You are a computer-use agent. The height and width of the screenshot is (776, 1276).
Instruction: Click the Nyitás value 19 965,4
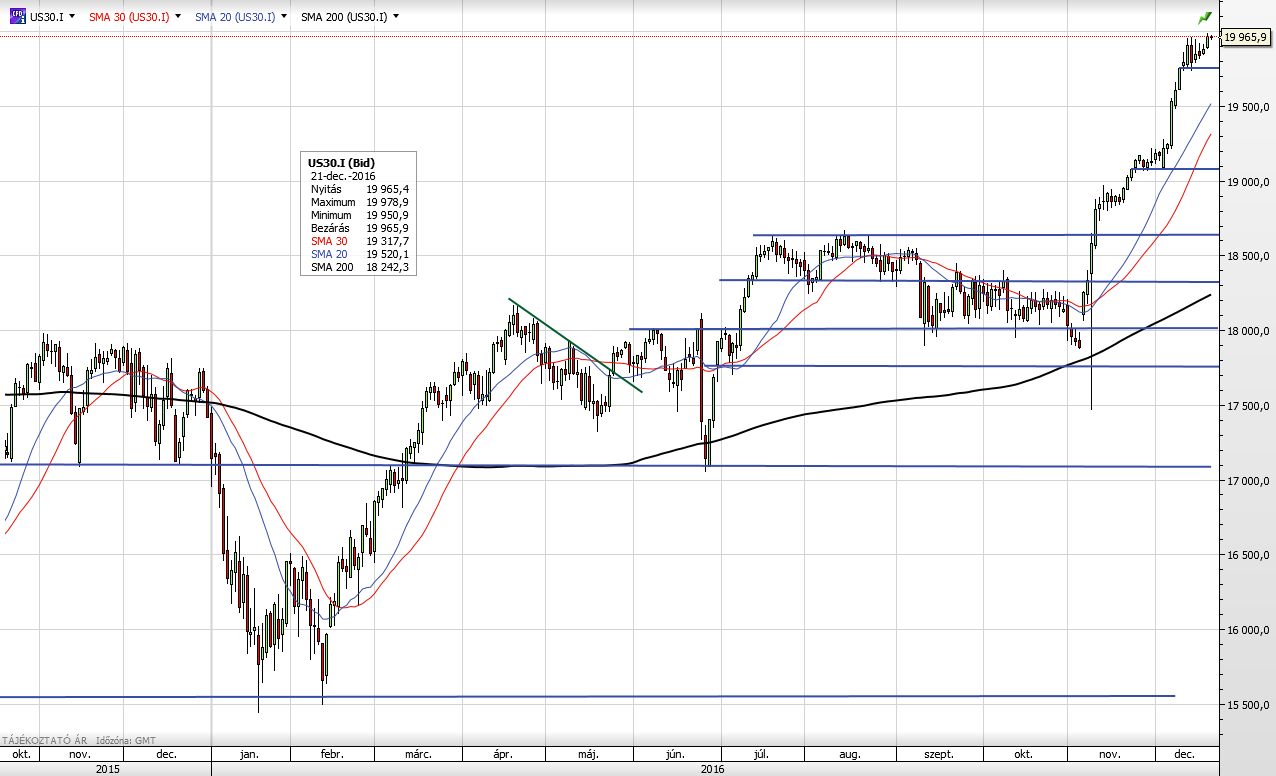click(388, 188)
